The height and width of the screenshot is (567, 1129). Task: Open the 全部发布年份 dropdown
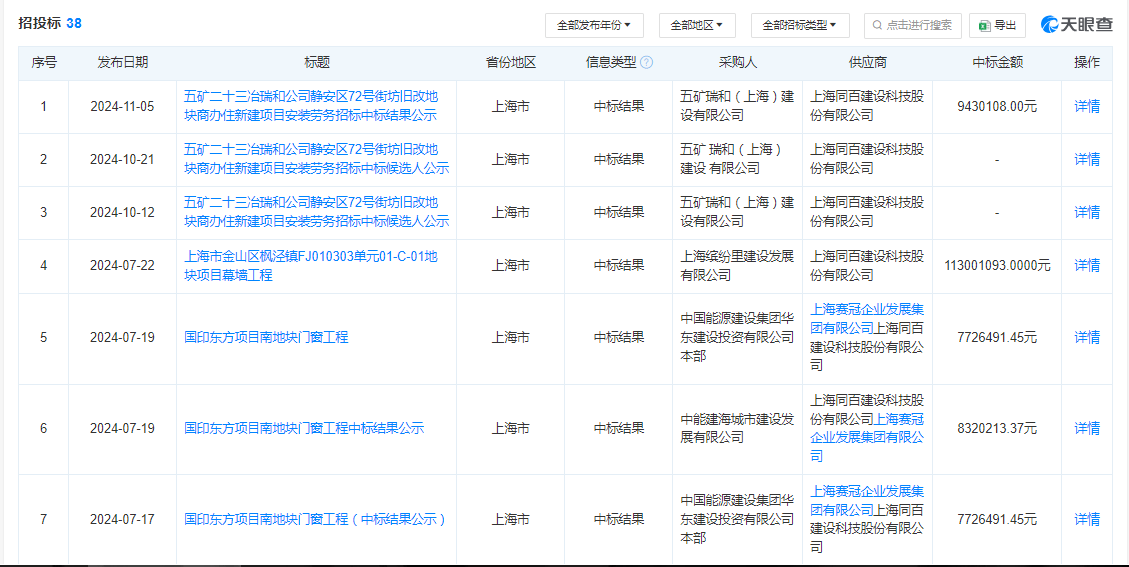tap(594, 25)
